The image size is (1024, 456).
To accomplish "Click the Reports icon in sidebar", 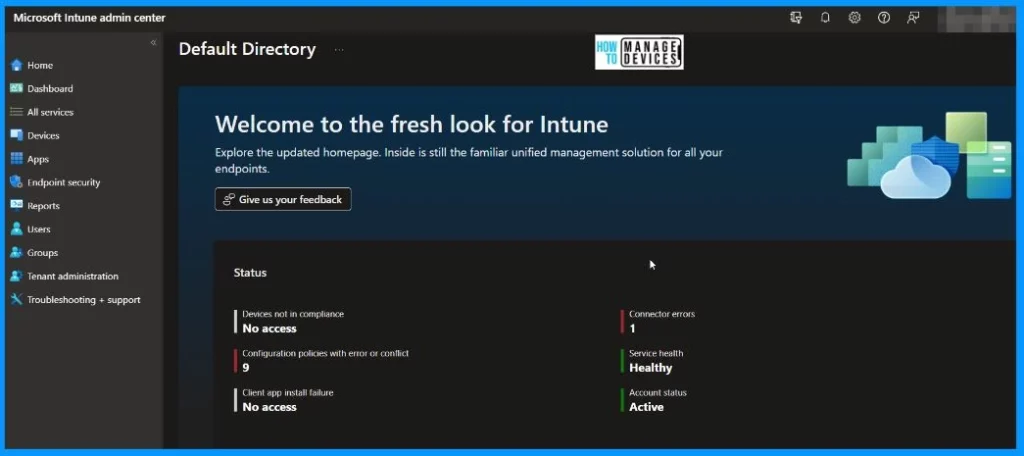I will [16, 206].
